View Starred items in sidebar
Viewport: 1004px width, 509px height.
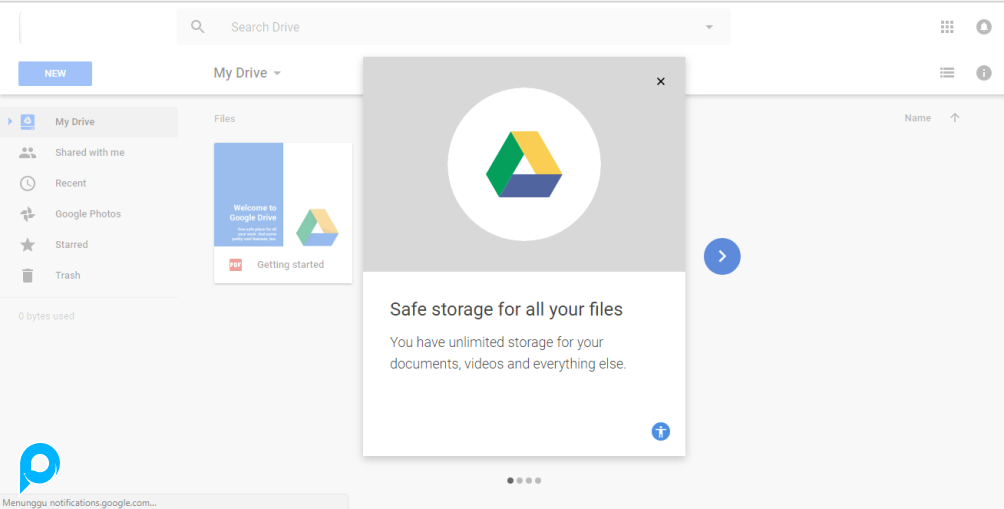tap(71, 245)
